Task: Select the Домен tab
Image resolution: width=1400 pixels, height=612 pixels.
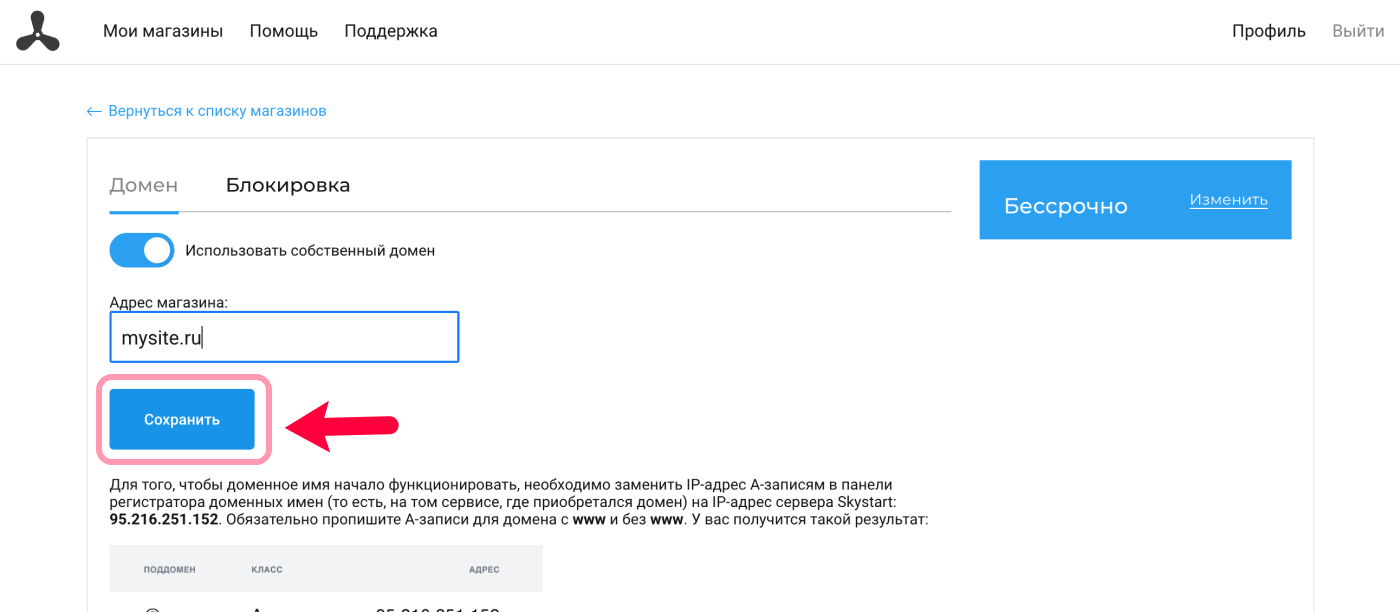Action: click(x=144, y=185)
